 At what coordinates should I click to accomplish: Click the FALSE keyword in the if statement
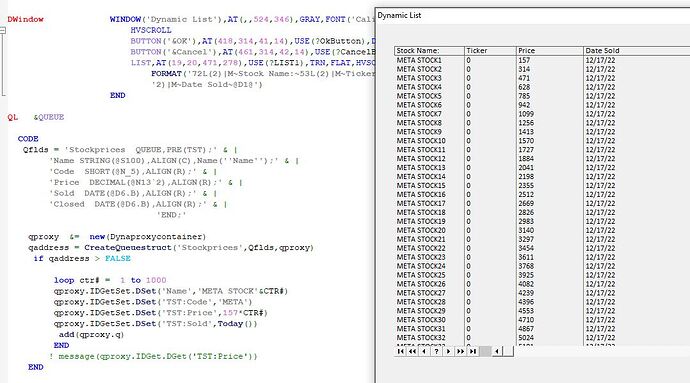click(x=117, y=258)
